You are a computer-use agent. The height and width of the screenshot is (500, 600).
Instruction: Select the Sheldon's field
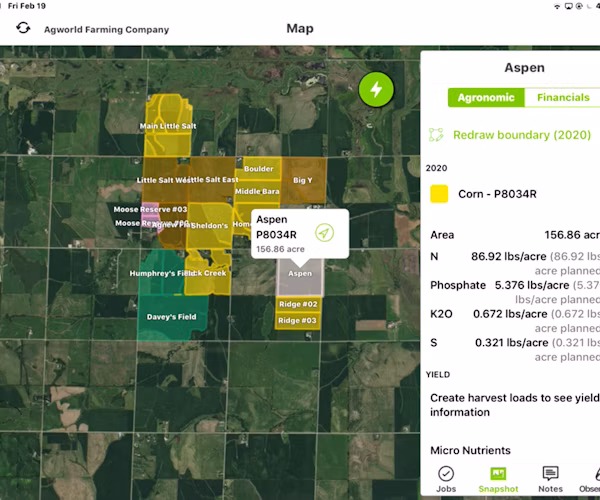209,226
